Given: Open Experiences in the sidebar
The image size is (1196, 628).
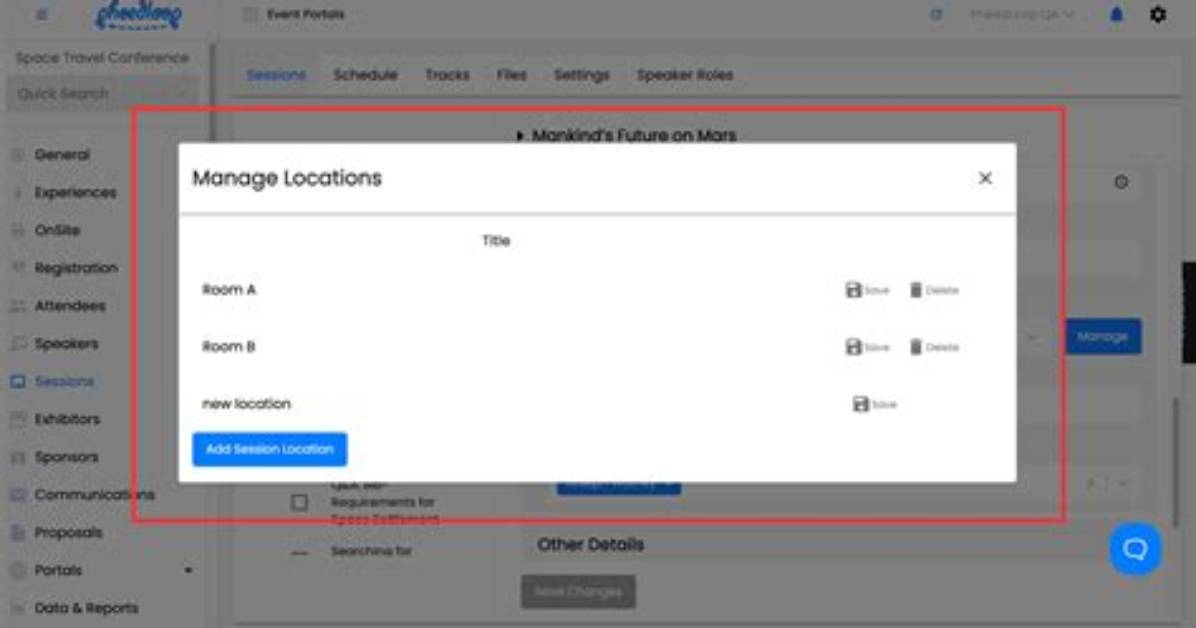Looking at the screenshot, I should [76, 192].
